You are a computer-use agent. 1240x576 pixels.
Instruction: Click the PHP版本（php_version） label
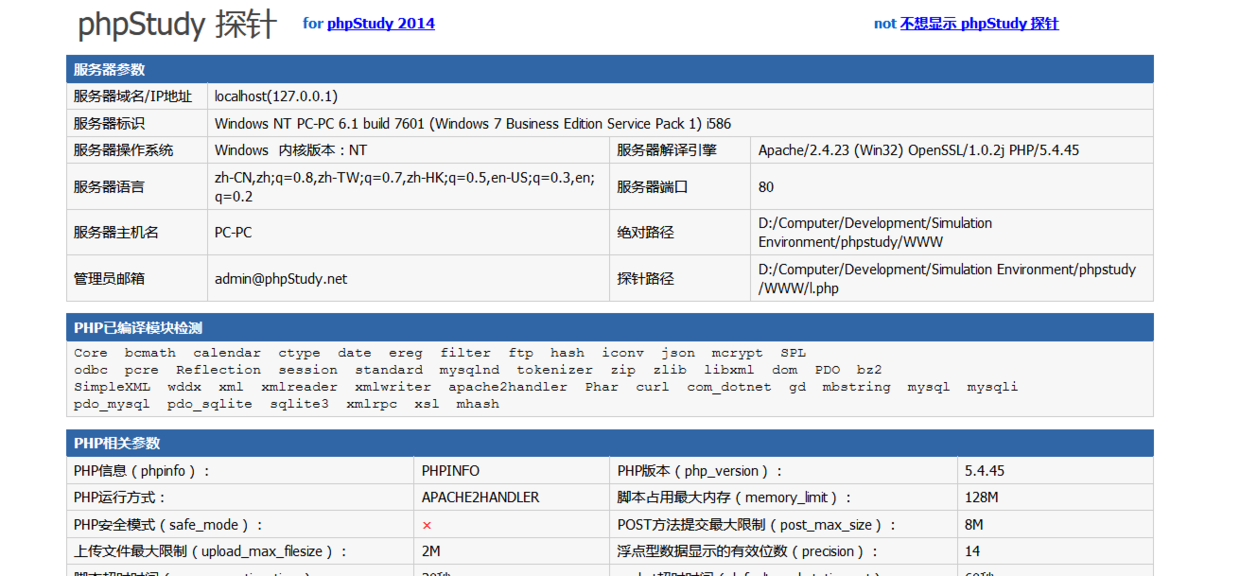[701, 470]
